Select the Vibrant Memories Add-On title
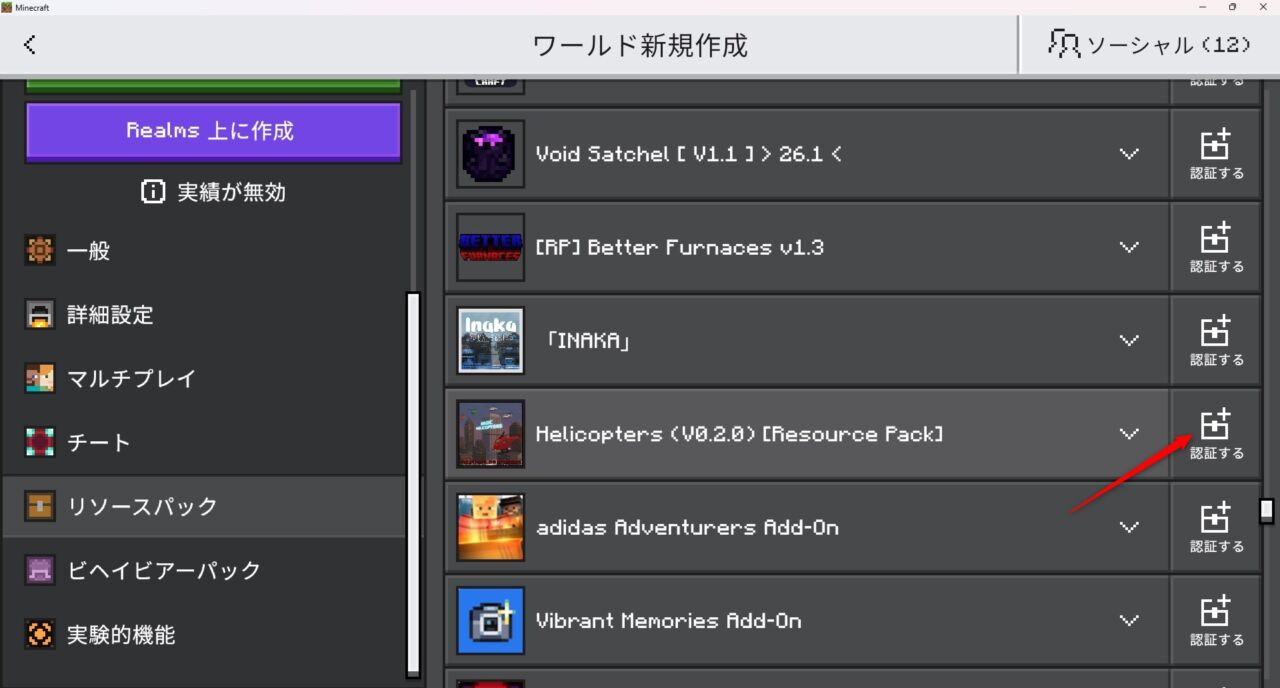 tap(669, 621)
